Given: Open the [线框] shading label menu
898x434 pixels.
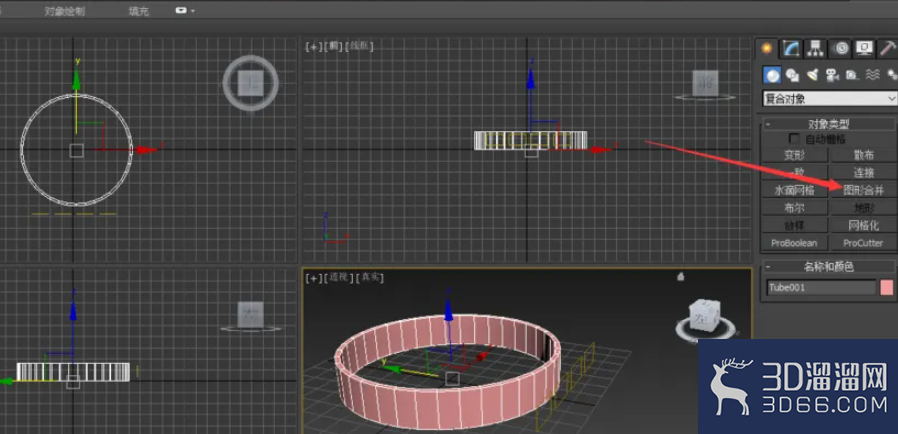Looking at the screenshot, I should [x=358, y=47].
